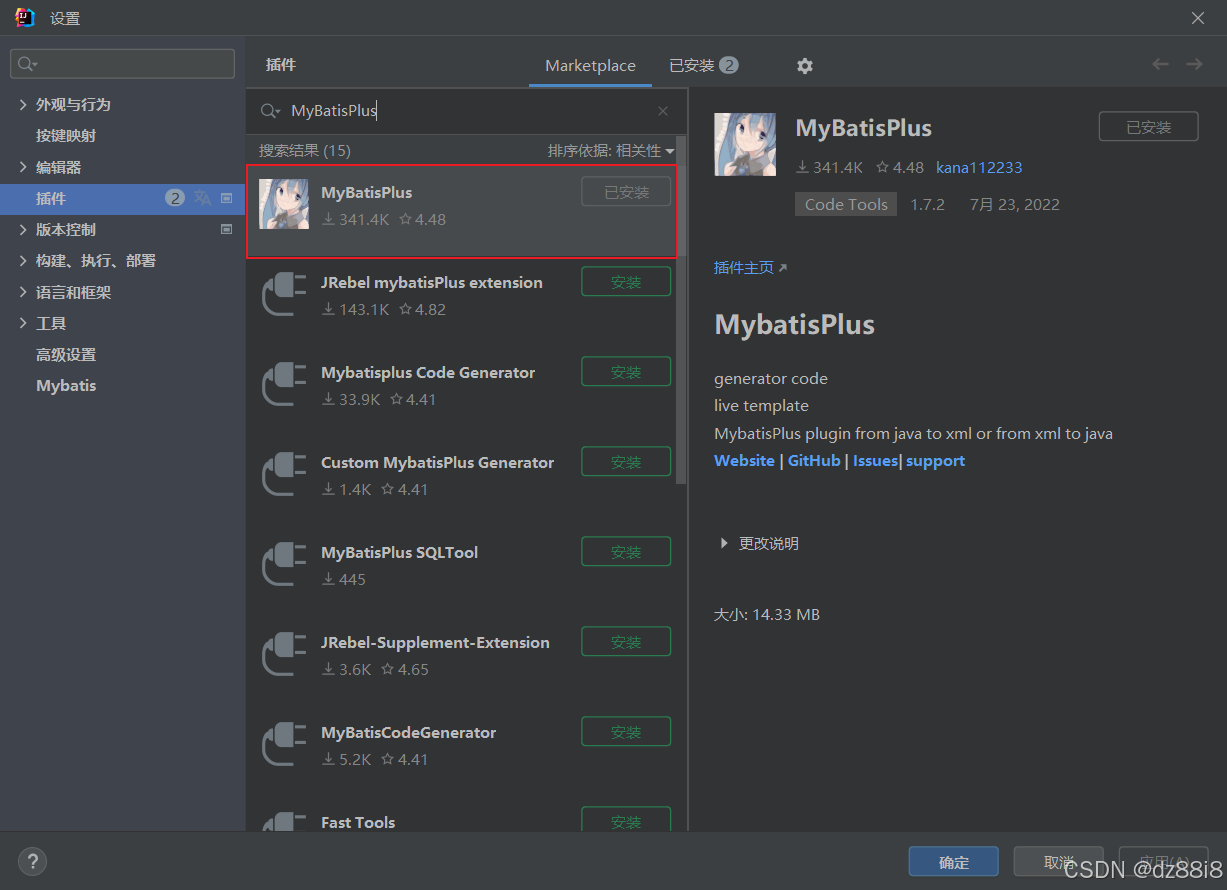Image resolution: width=1227 pixels, height=890 pixels.
Task: Click 已安装 button in details panel
Action: [x=1148, y=127]
